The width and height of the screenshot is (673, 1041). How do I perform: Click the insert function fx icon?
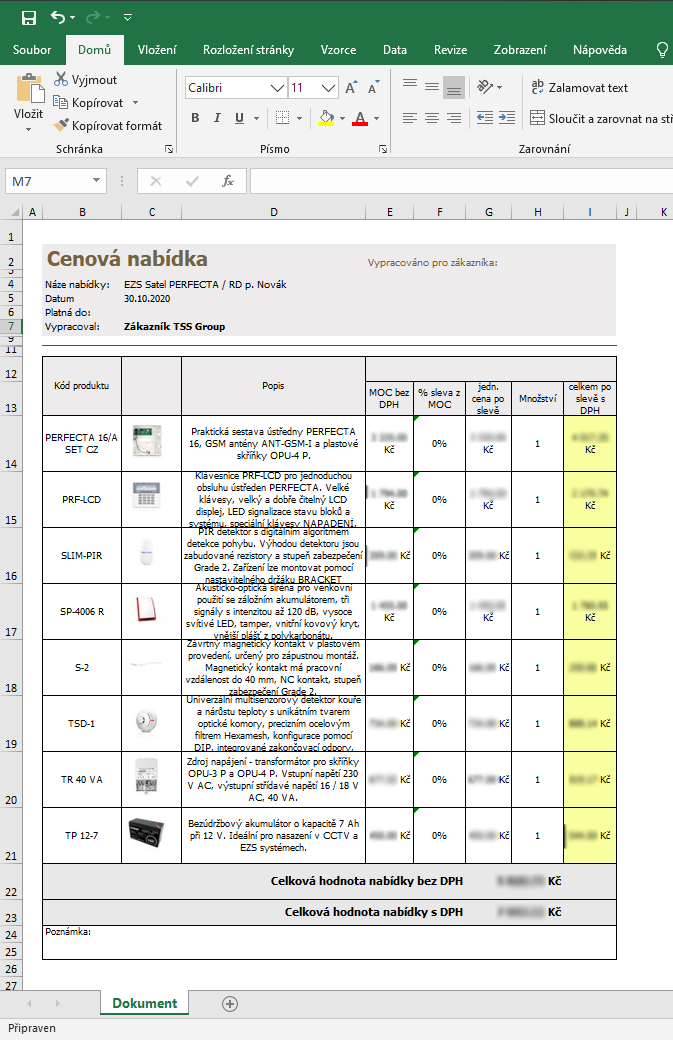click(228, 181)
